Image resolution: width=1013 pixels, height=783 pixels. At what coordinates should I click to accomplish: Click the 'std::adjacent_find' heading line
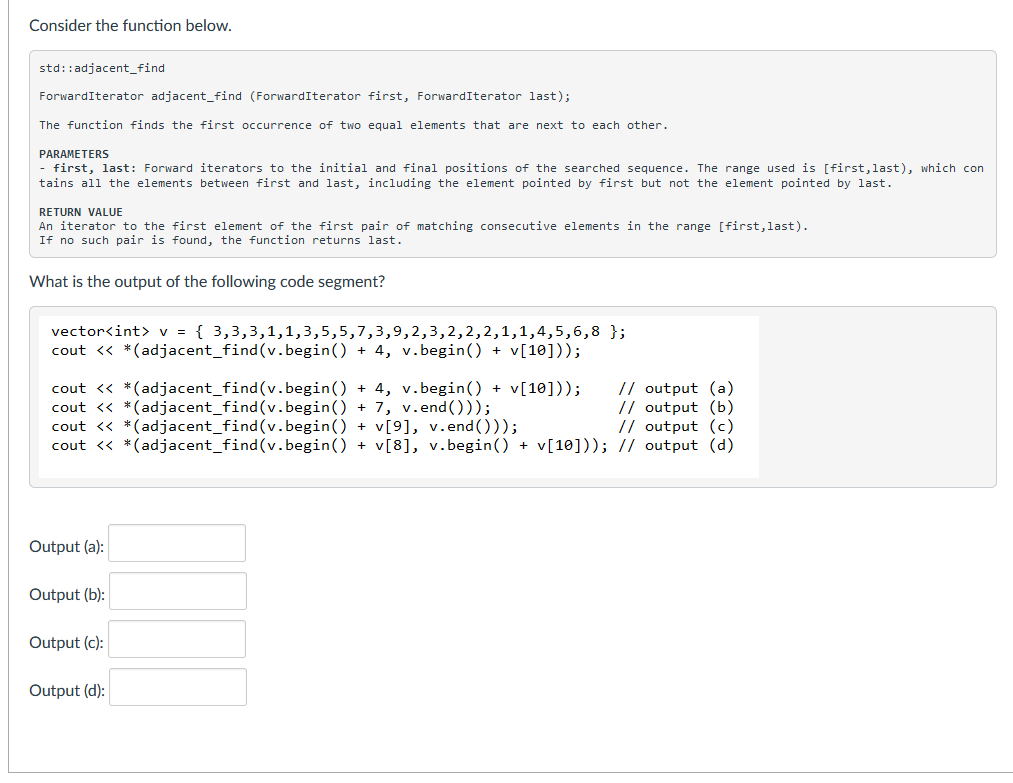tap(102, 68)
